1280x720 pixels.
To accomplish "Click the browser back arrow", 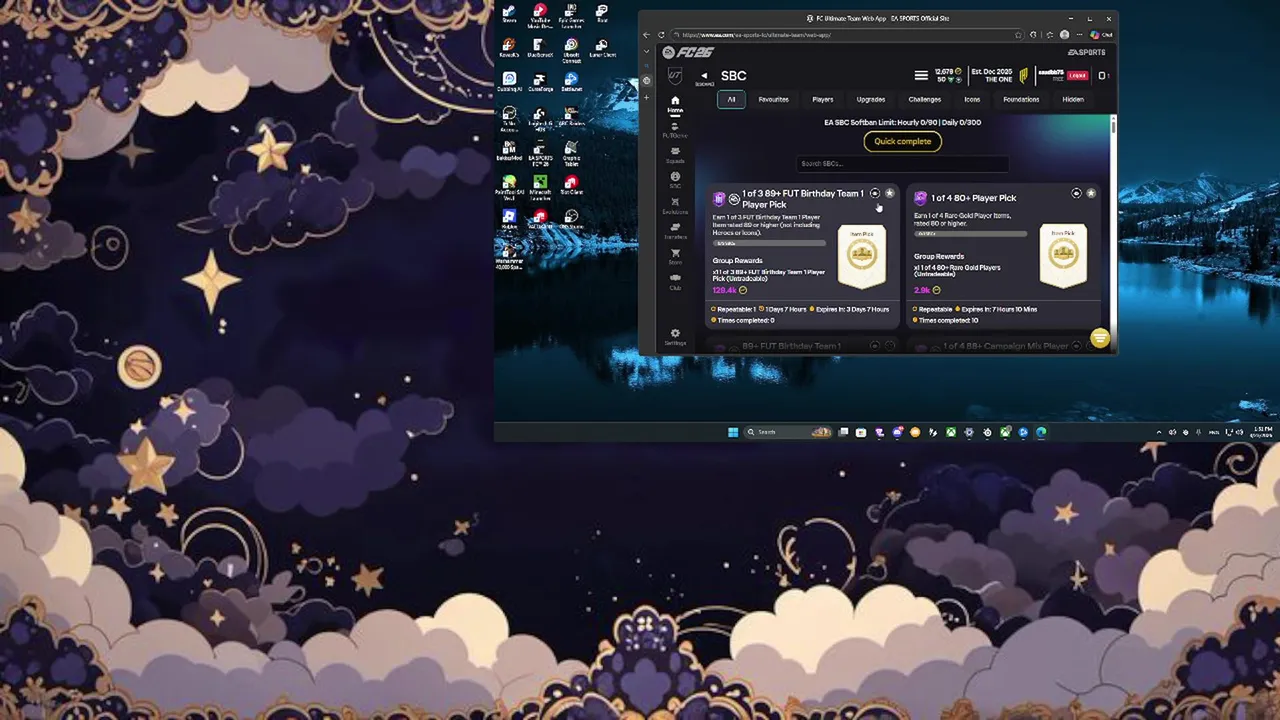I will tap(646, 35).
